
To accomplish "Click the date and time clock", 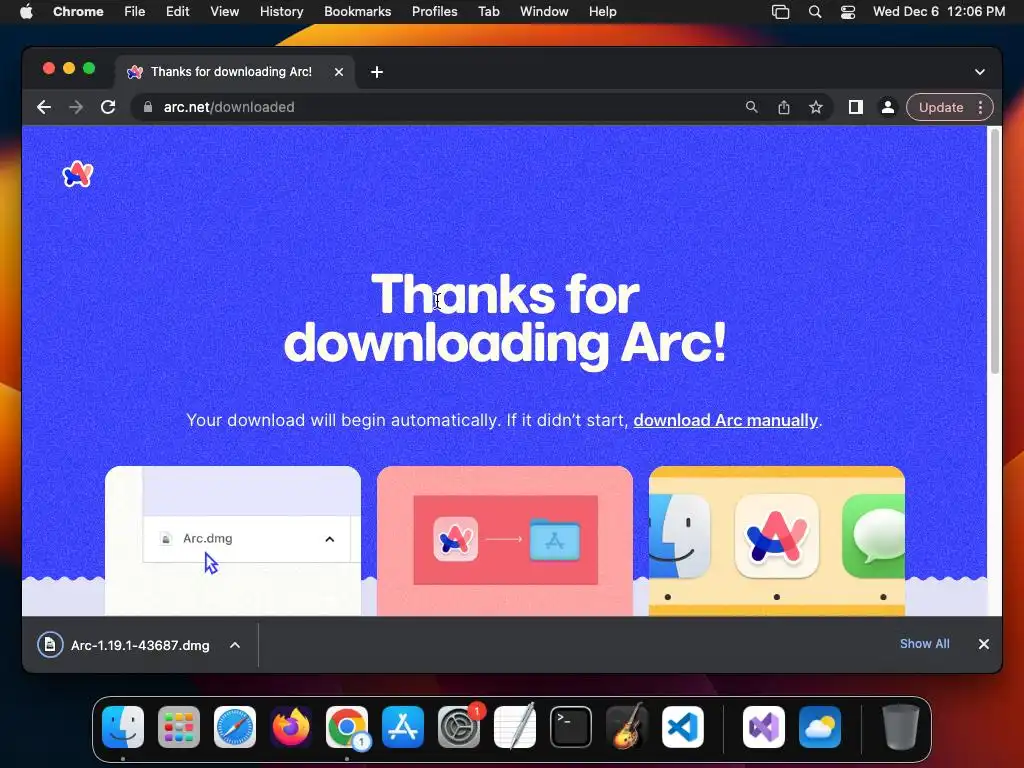I will coord(938,11).
